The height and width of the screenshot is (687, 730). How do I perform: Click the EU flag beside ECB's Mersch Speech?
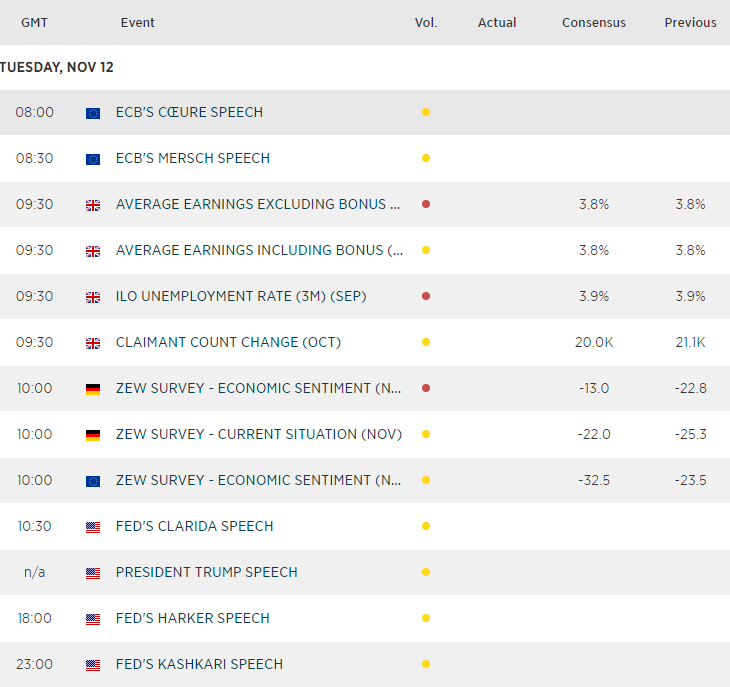pos(93,159)
